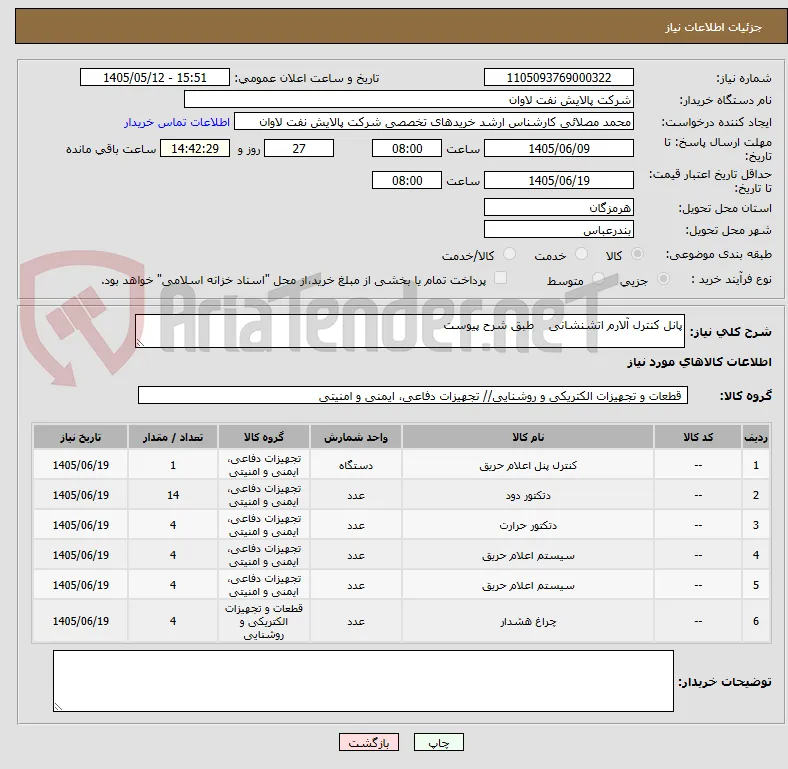This screenshot has width=788, height=769.
Task: Click the remaining time field 14:42:29
Action: point(195,149)
